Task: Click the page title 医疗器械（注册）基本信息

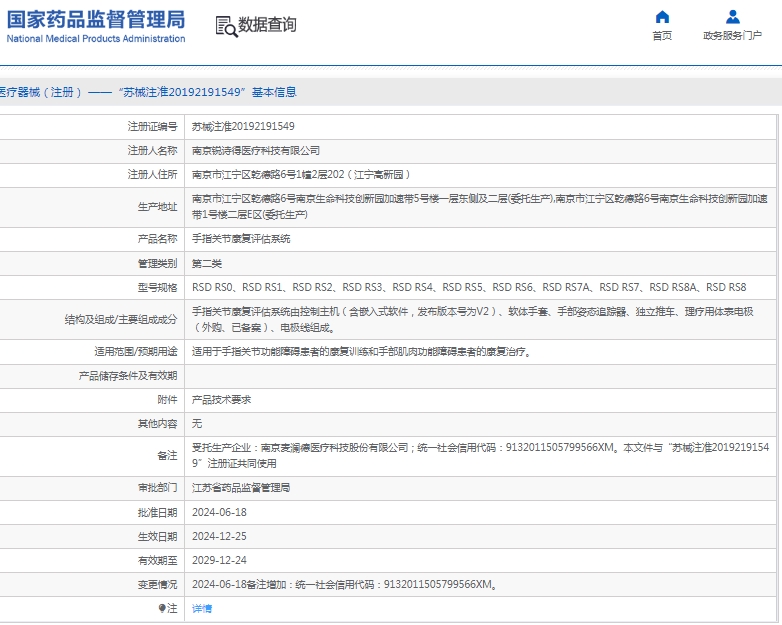Action: (x=148, y=92)
